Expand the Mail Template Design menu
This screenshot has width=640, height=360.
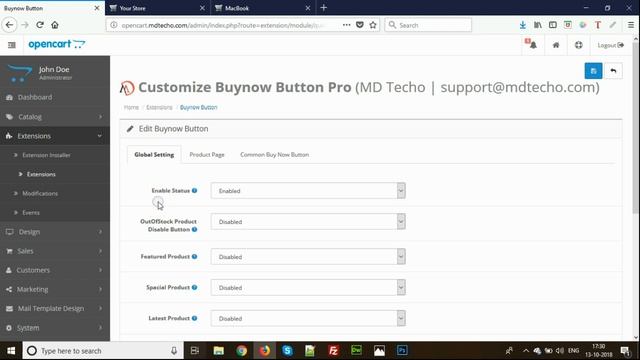click(55, 309)
